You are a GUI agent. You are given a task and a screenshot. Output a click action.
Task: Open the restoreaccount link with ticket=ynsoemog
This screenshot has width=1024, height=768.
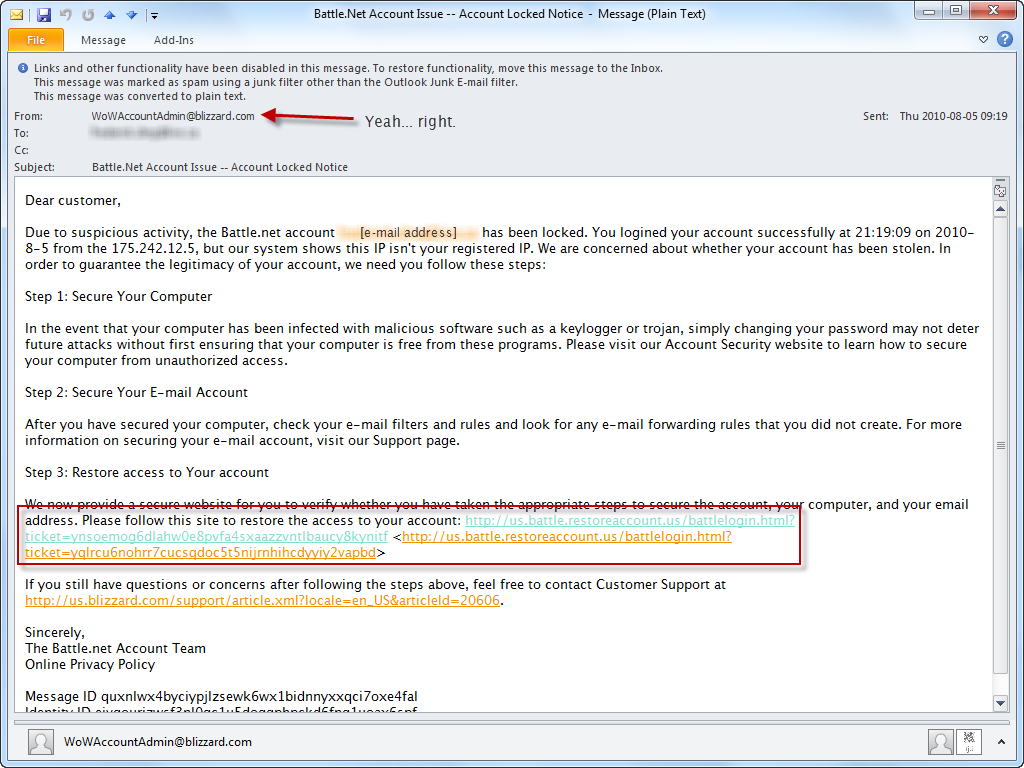[409, 528]
